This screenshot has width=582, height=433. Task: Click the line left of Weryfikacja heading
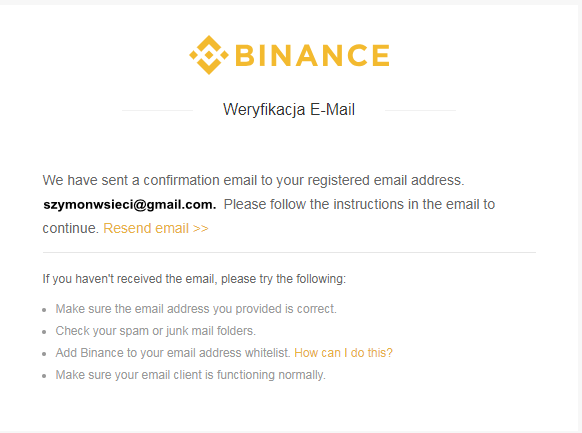click(x=157, y=110)
